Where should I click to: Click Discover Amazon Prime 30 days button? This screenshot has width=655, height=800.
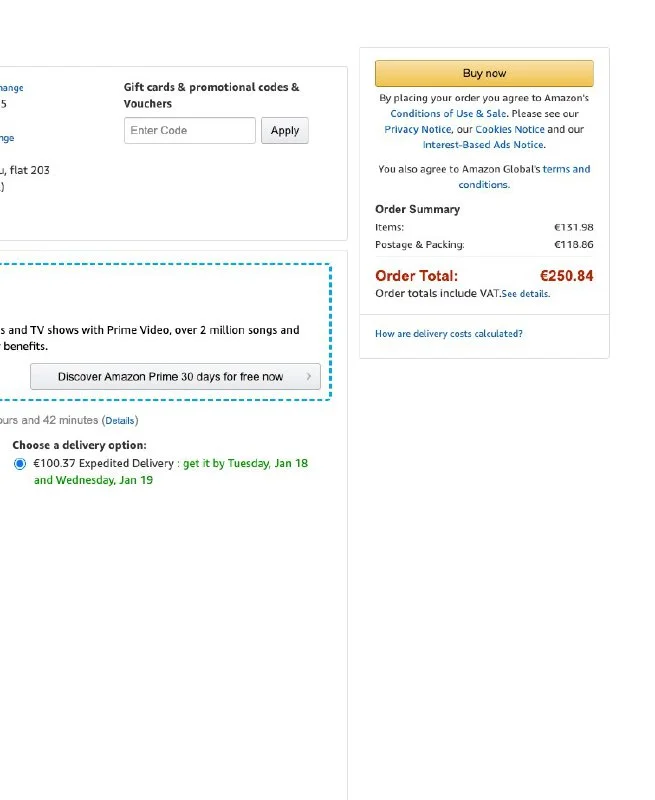coord(170,377)
